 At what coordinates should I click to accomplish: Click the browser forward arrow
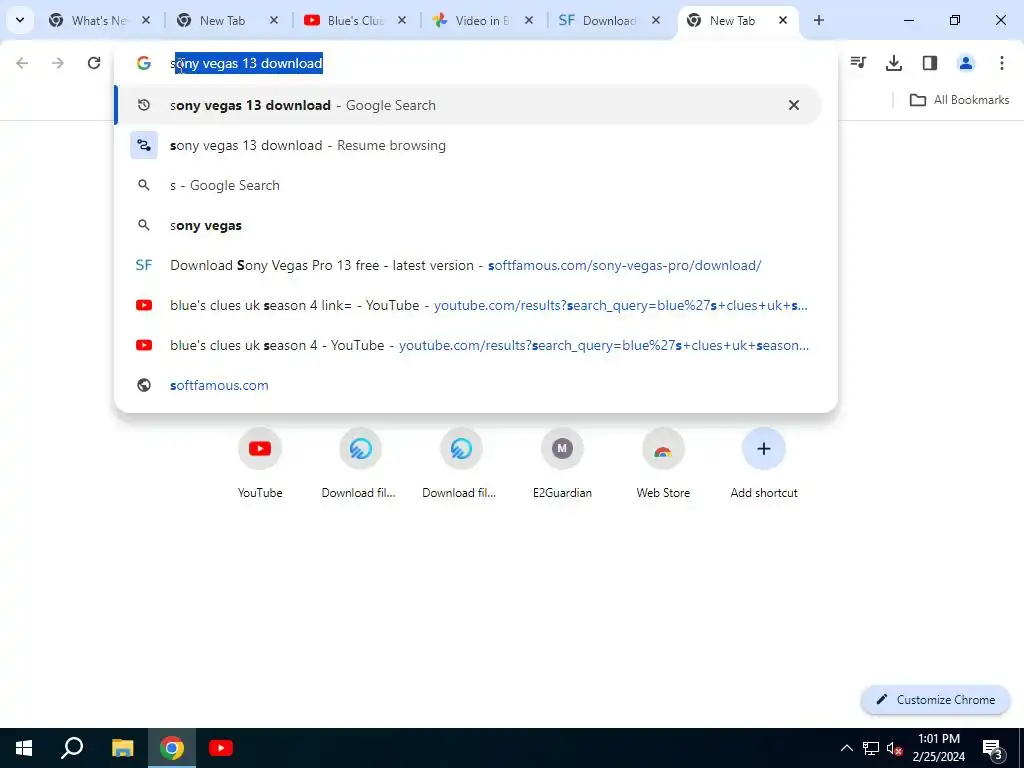58,63
